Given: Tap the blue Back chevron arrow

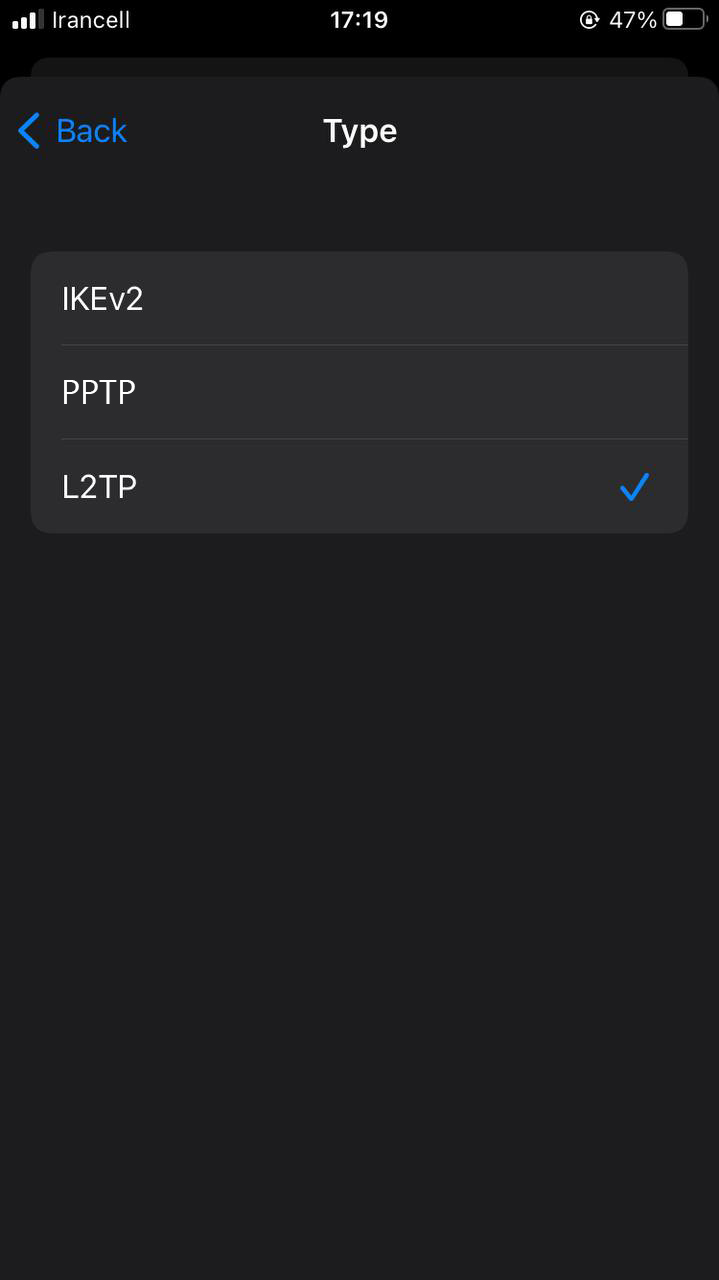Looking at the screenshot, I should point(29,131).
